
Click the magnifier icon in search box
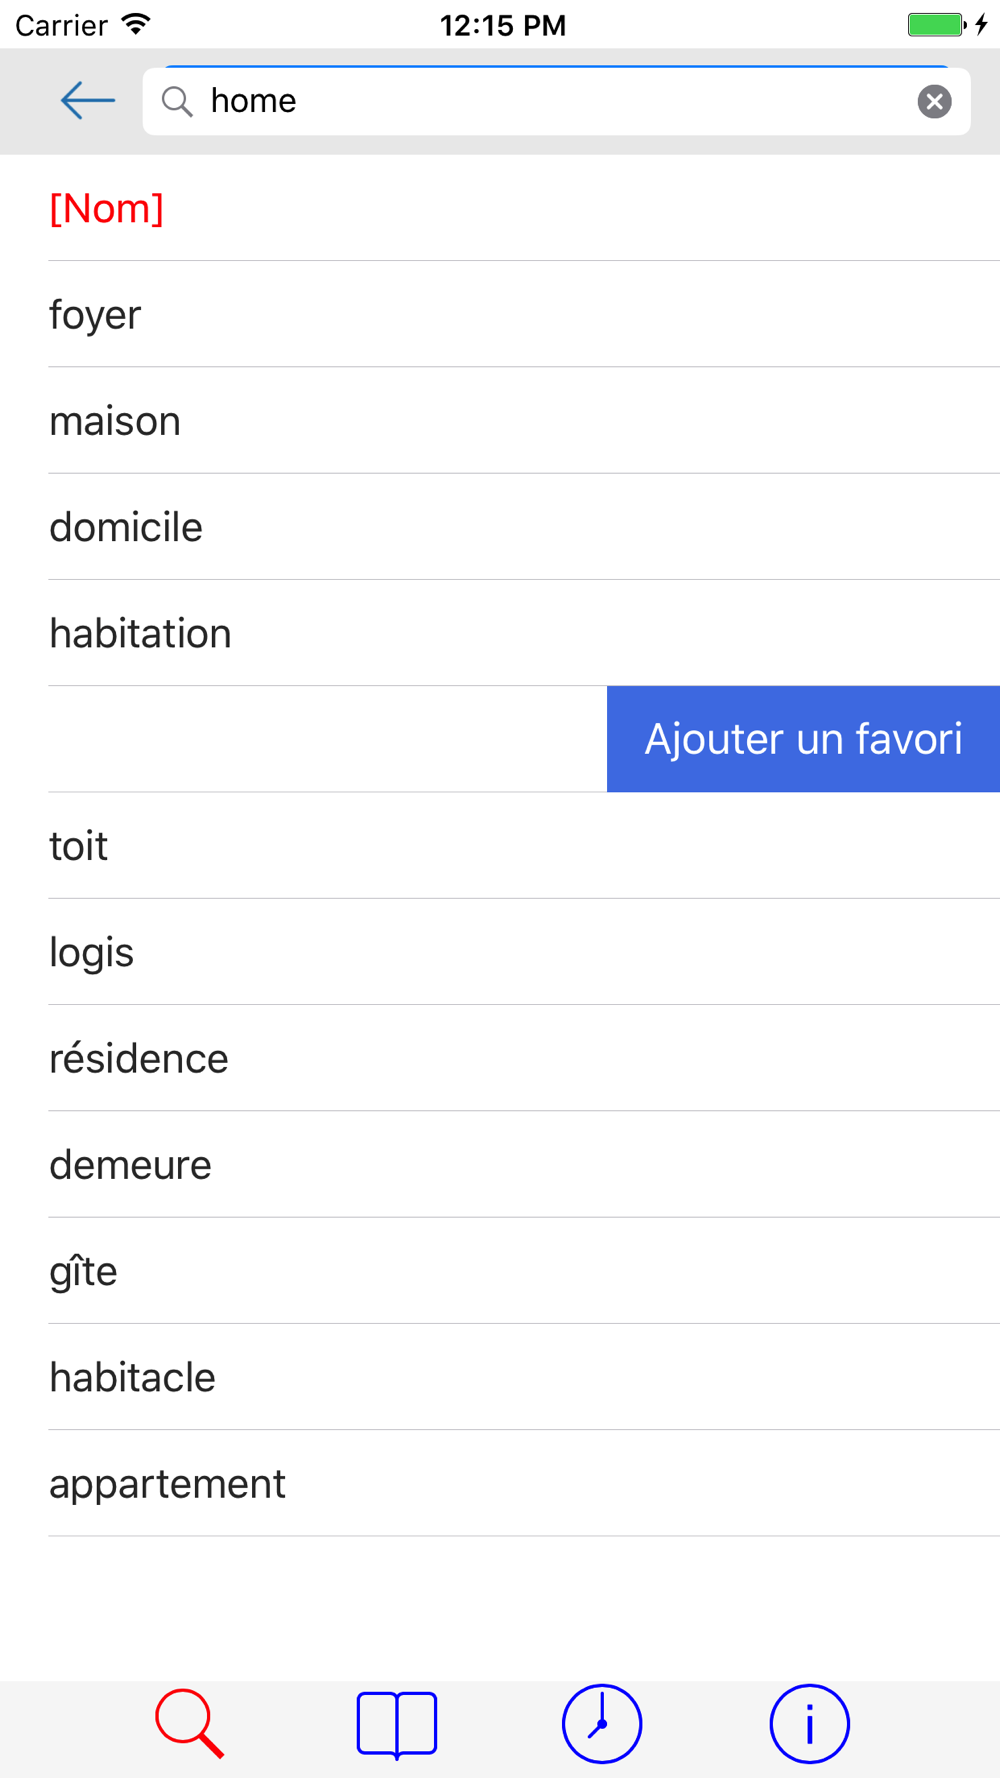click(177, 101)
